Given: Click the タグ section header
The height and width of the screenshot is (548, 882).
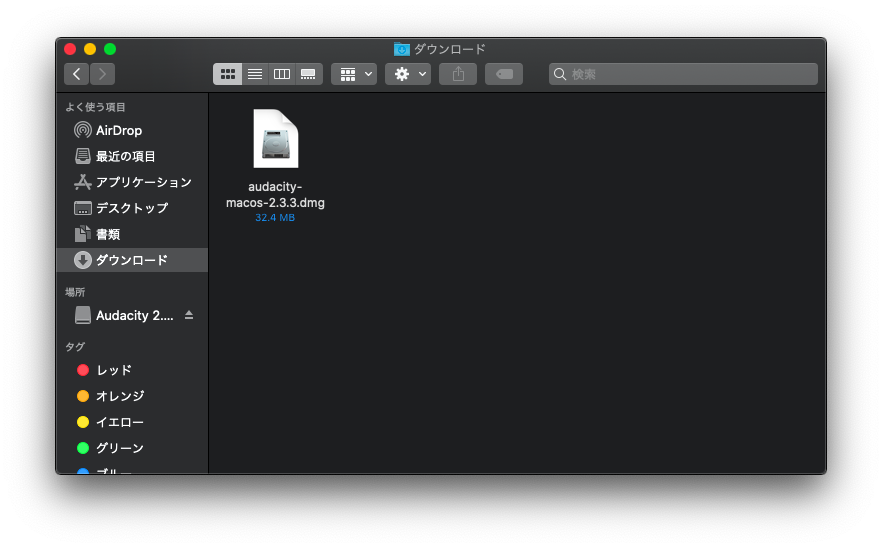Looking at the screenshot, I should click(x=75, y=347).
